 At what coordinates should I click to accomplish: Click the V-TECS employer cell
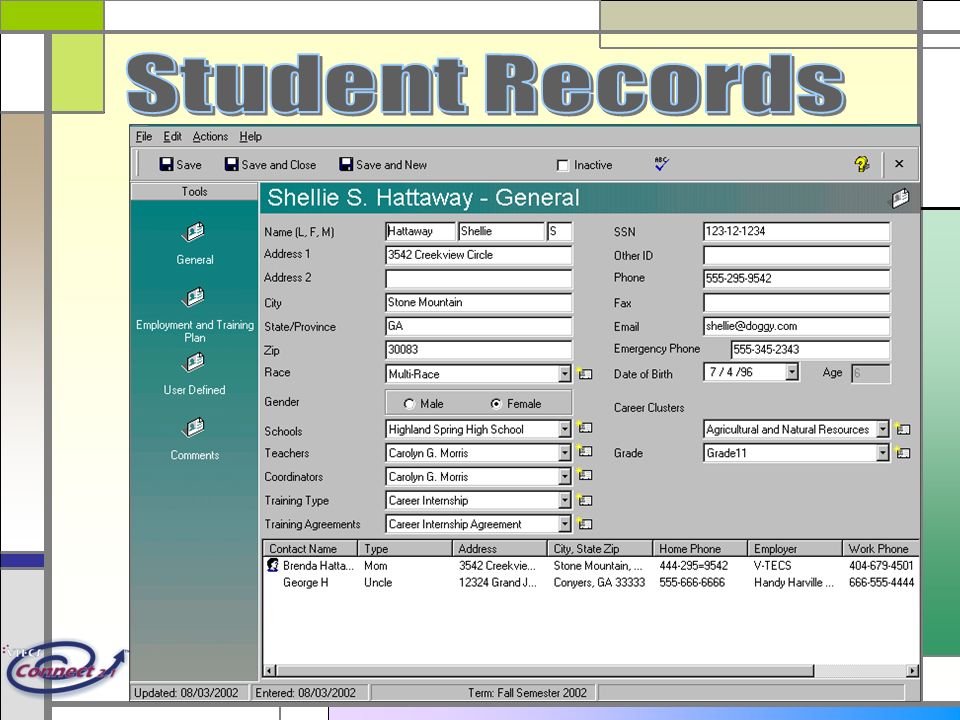[x=772, y=566]
